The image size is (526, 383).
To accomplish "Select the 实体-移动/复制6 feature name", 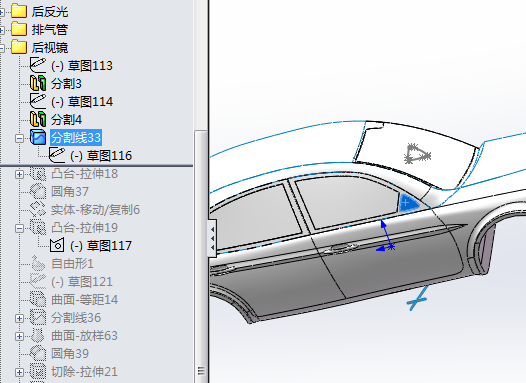I will coord(95,210).
